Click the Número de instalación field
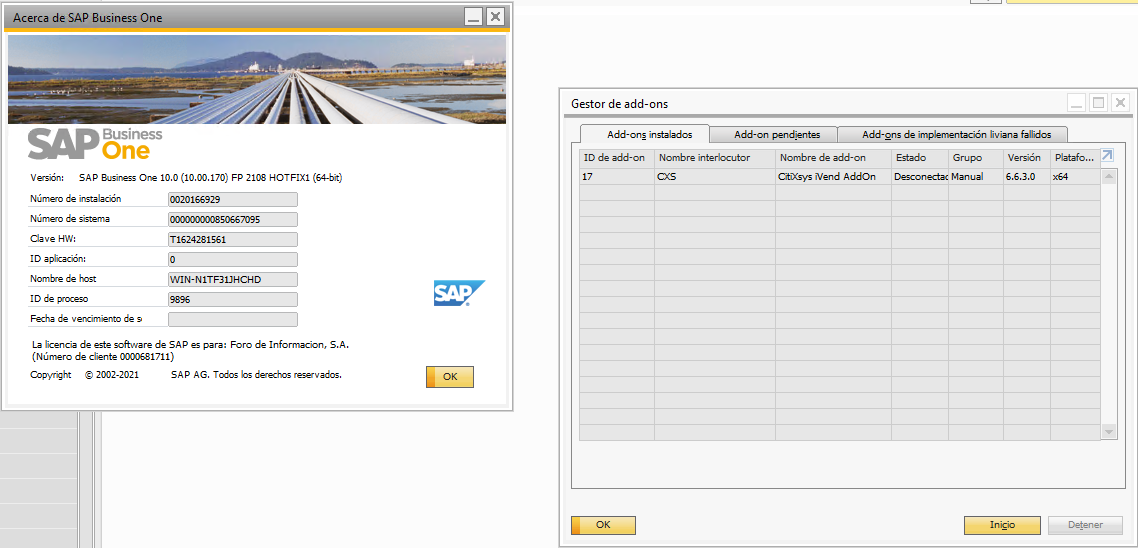 tap(232, 199)
